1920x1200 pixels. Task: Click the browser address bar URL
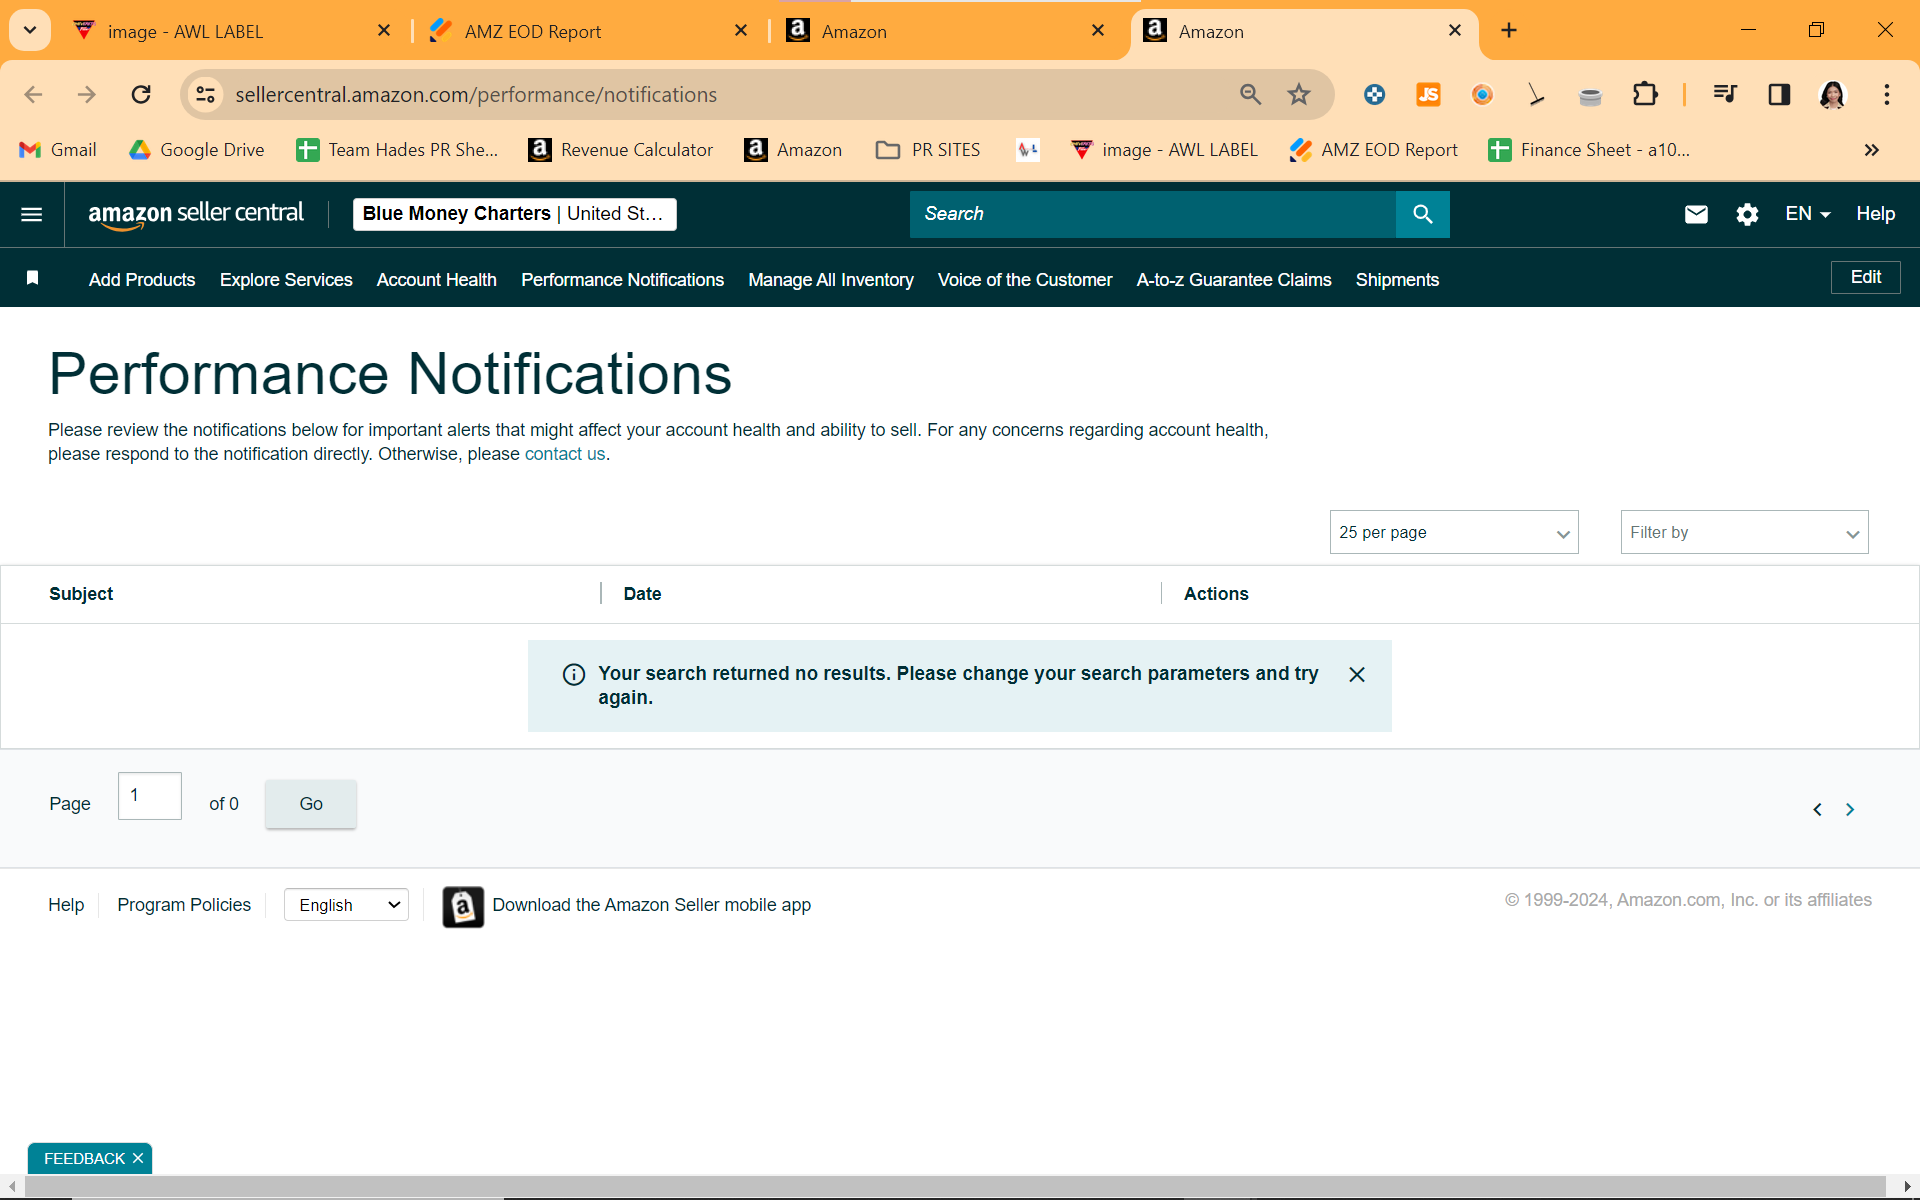(476, 94)
